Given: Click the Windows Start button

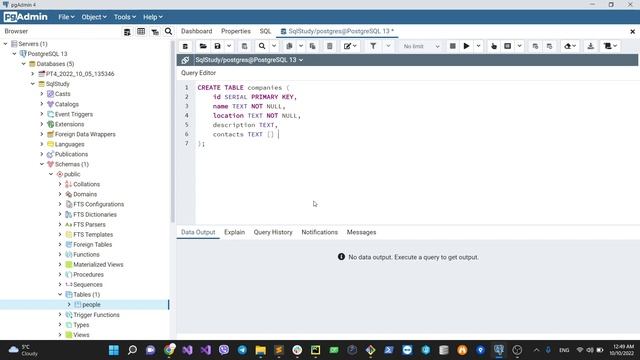Looking at the screenshot, I should 114,350.
